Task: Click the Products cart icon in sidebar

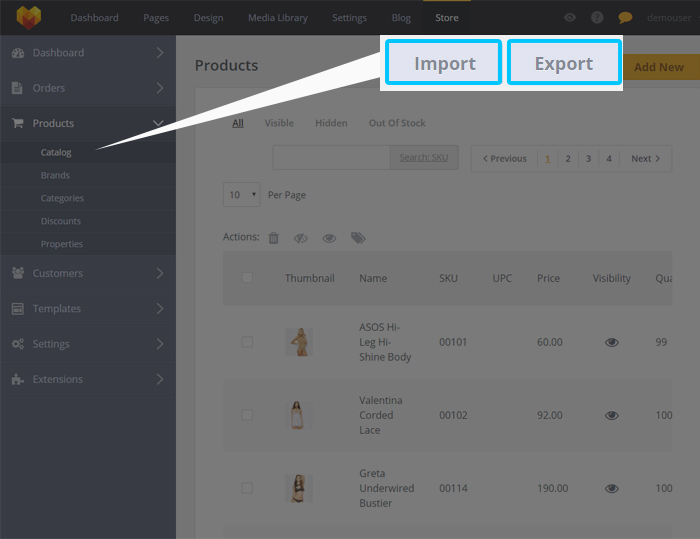Action: (x=17, y=123)
